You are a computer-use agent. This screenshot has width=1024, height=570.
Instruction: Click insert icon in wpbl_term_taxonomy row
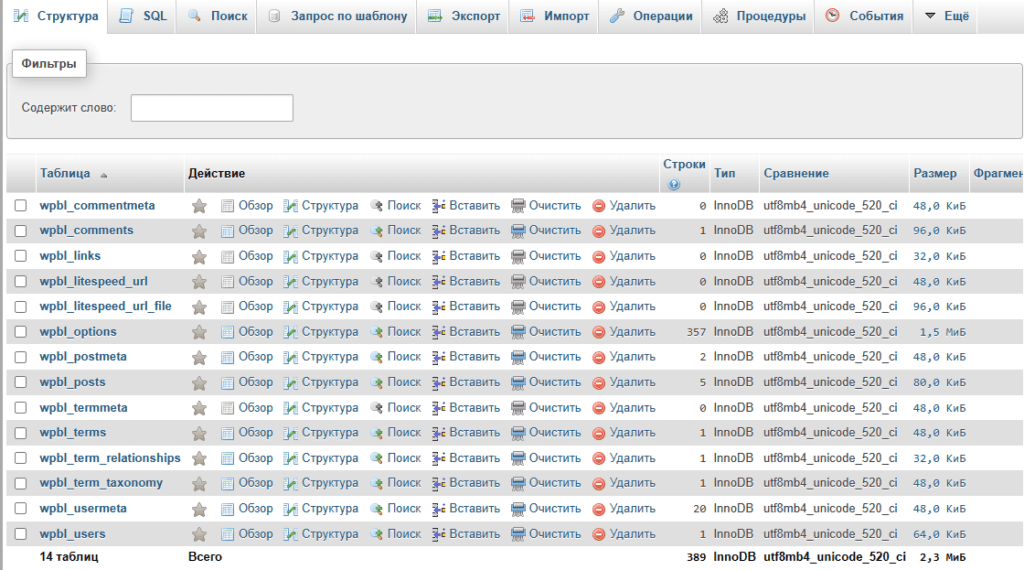pyautogui.click(x=439, y=484)
